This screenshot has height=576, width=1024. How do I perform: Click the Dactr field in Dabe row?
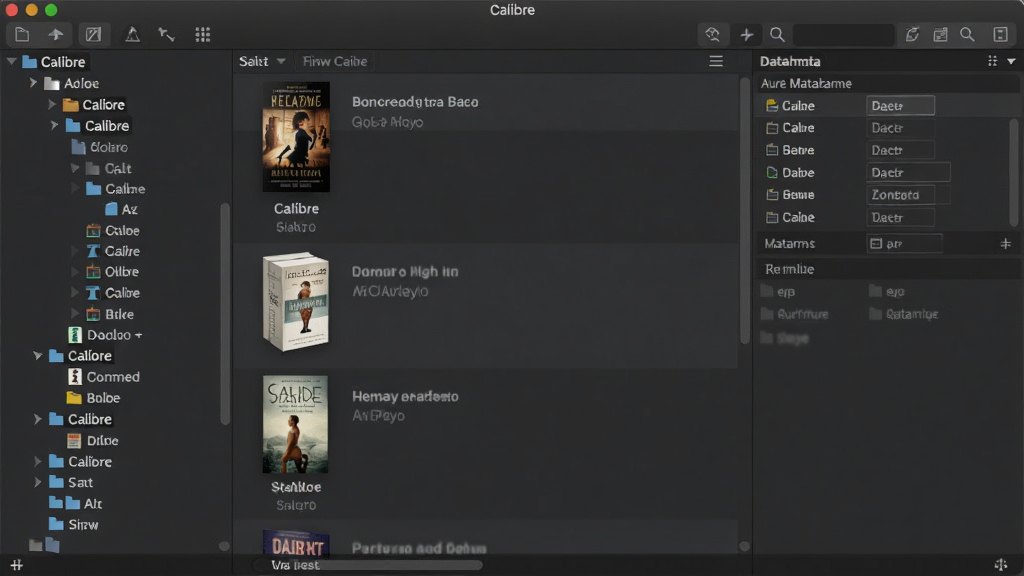pyautogui.click(x=908, y=172)
